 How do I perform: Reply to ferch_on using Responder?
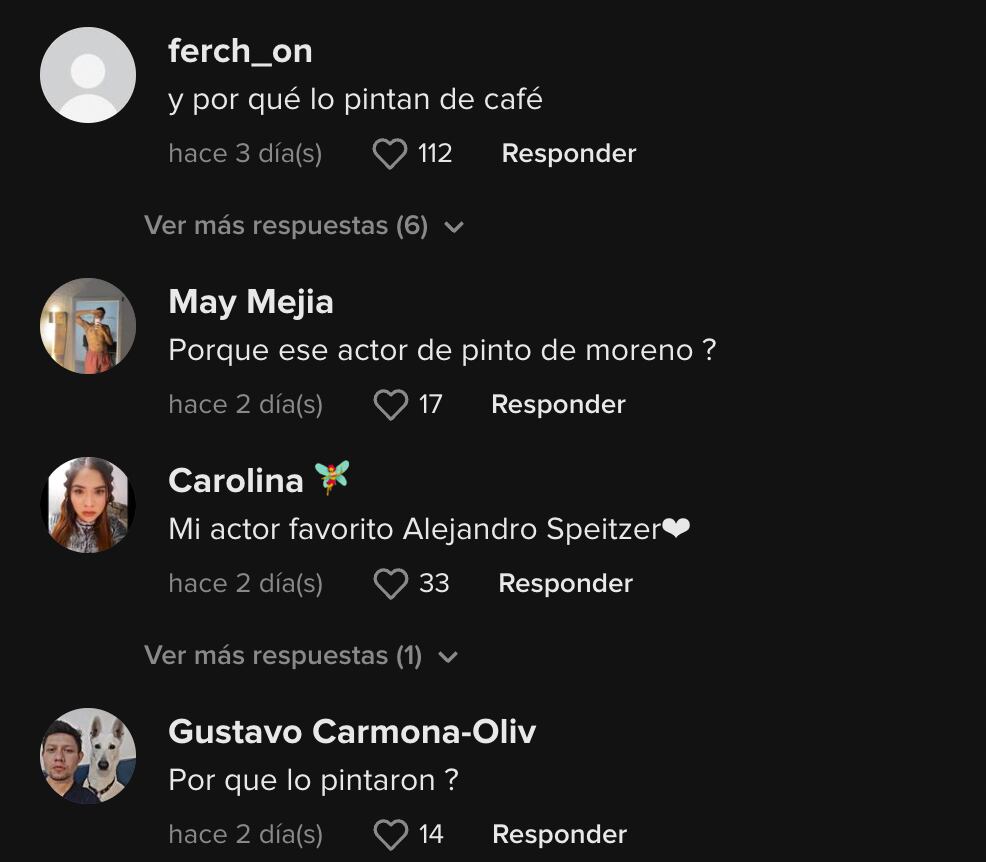[568, 153]
